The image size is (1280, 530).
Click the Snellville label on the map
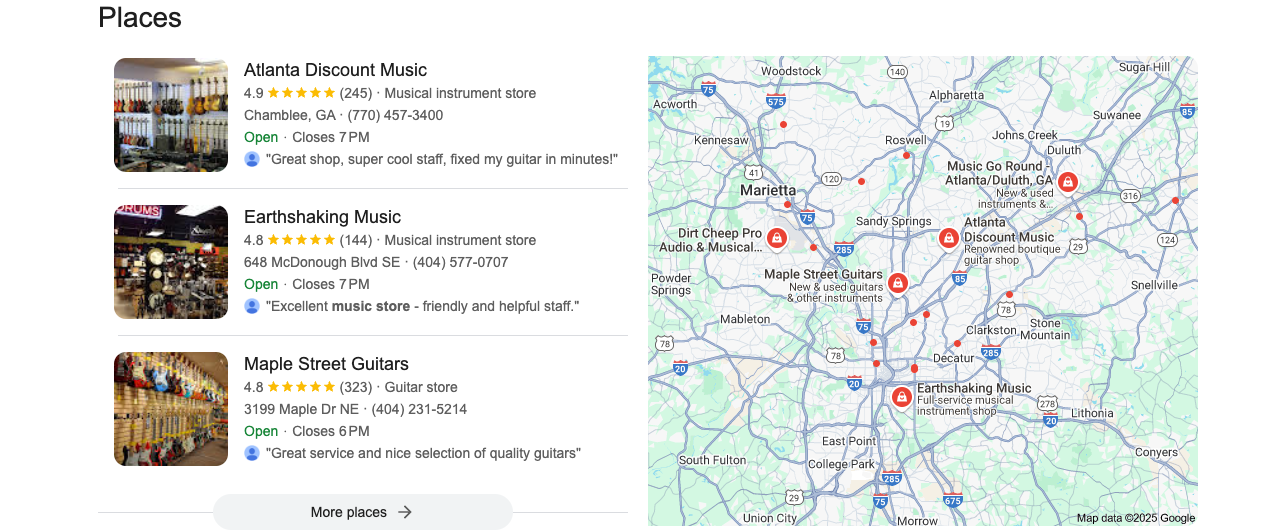click(1154, 285)
